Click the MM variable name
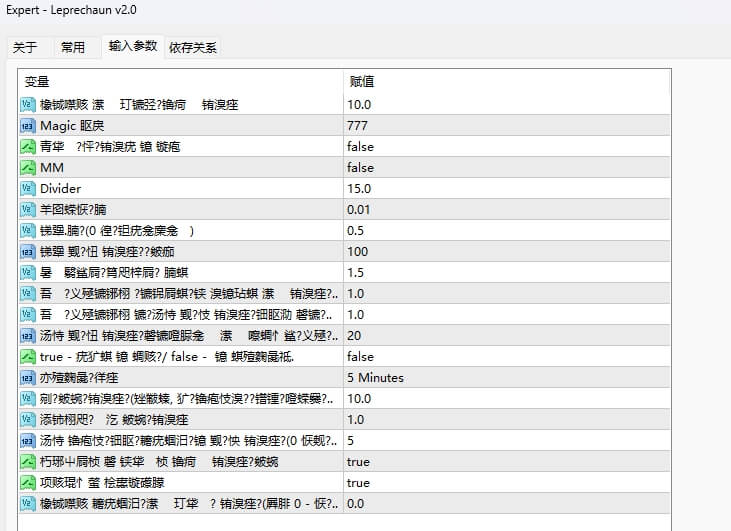The width and height of the screenshot is (731, 531). pyautogui.click(x=52, y=168)
